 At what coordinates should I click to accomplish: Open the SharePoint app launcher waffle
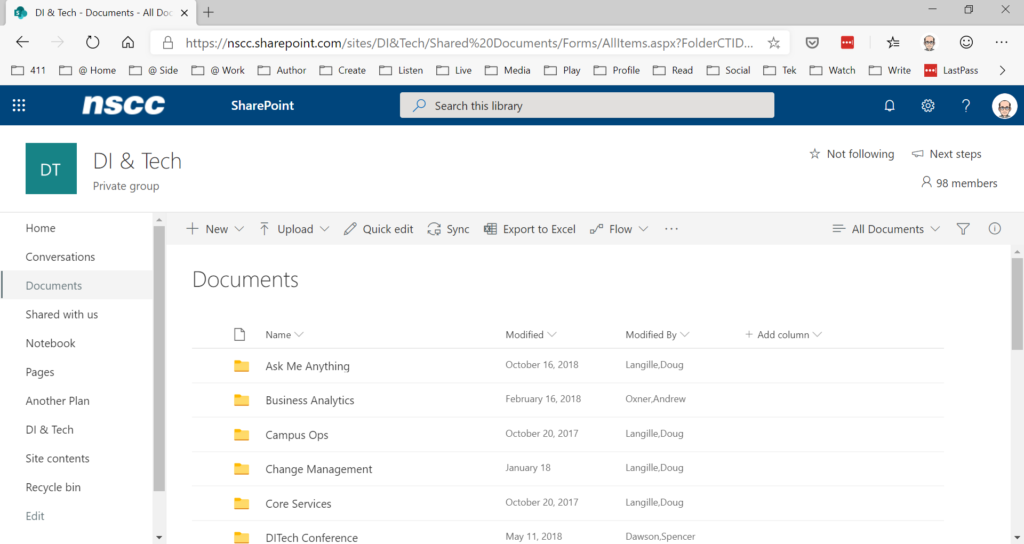point(19,105)
